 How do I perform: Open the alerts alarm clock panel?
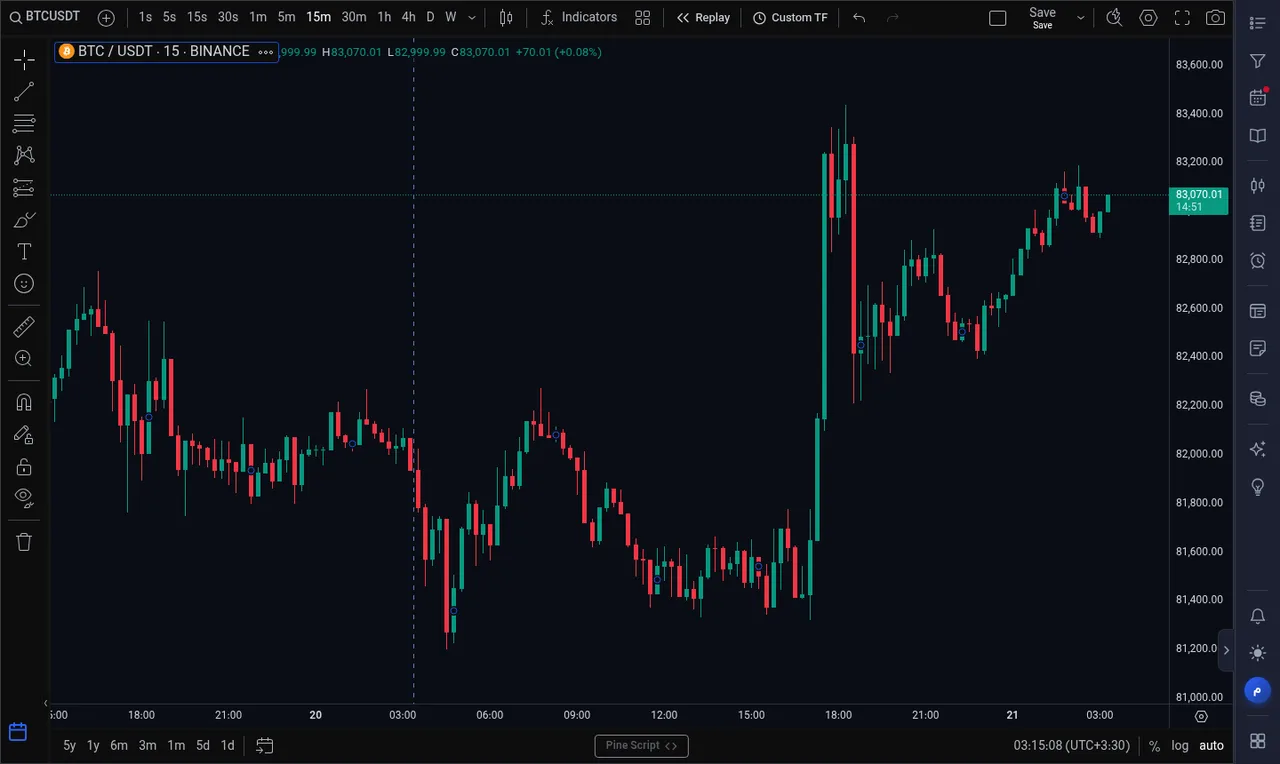1258,261
